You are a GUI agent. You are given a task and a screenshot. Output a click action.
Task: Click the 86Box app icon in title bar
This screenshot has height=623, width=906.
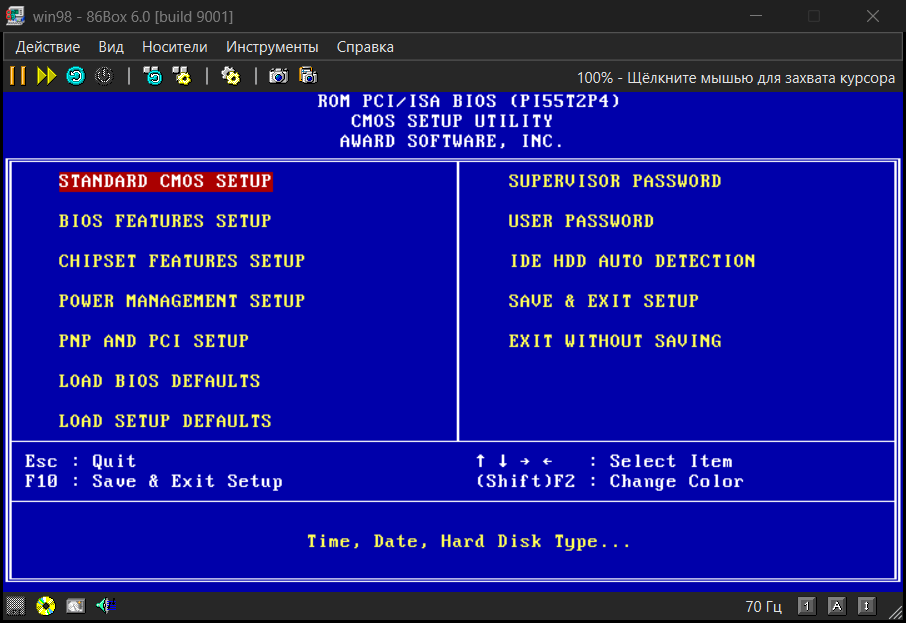pos(15,16)
